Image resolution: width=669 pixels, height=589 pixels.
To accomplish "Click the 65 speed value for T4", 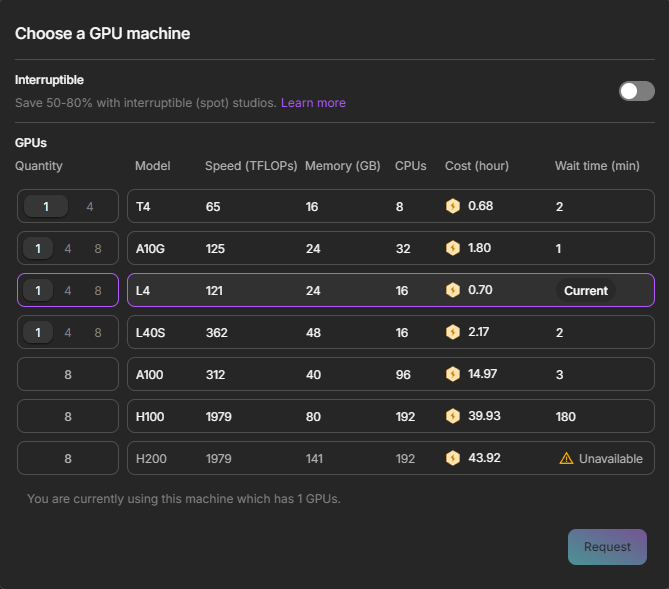I will point(213,207).
